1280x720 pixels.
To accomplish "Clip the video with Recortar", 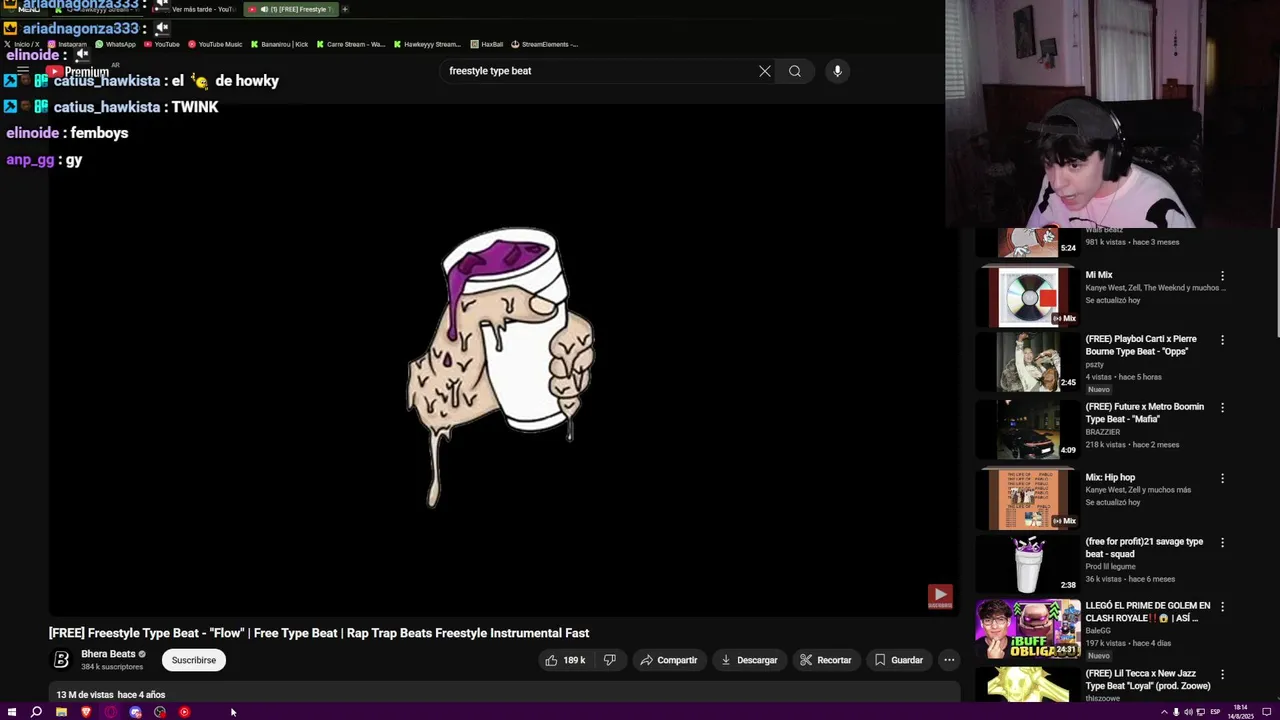I will [x=825, y=660].
